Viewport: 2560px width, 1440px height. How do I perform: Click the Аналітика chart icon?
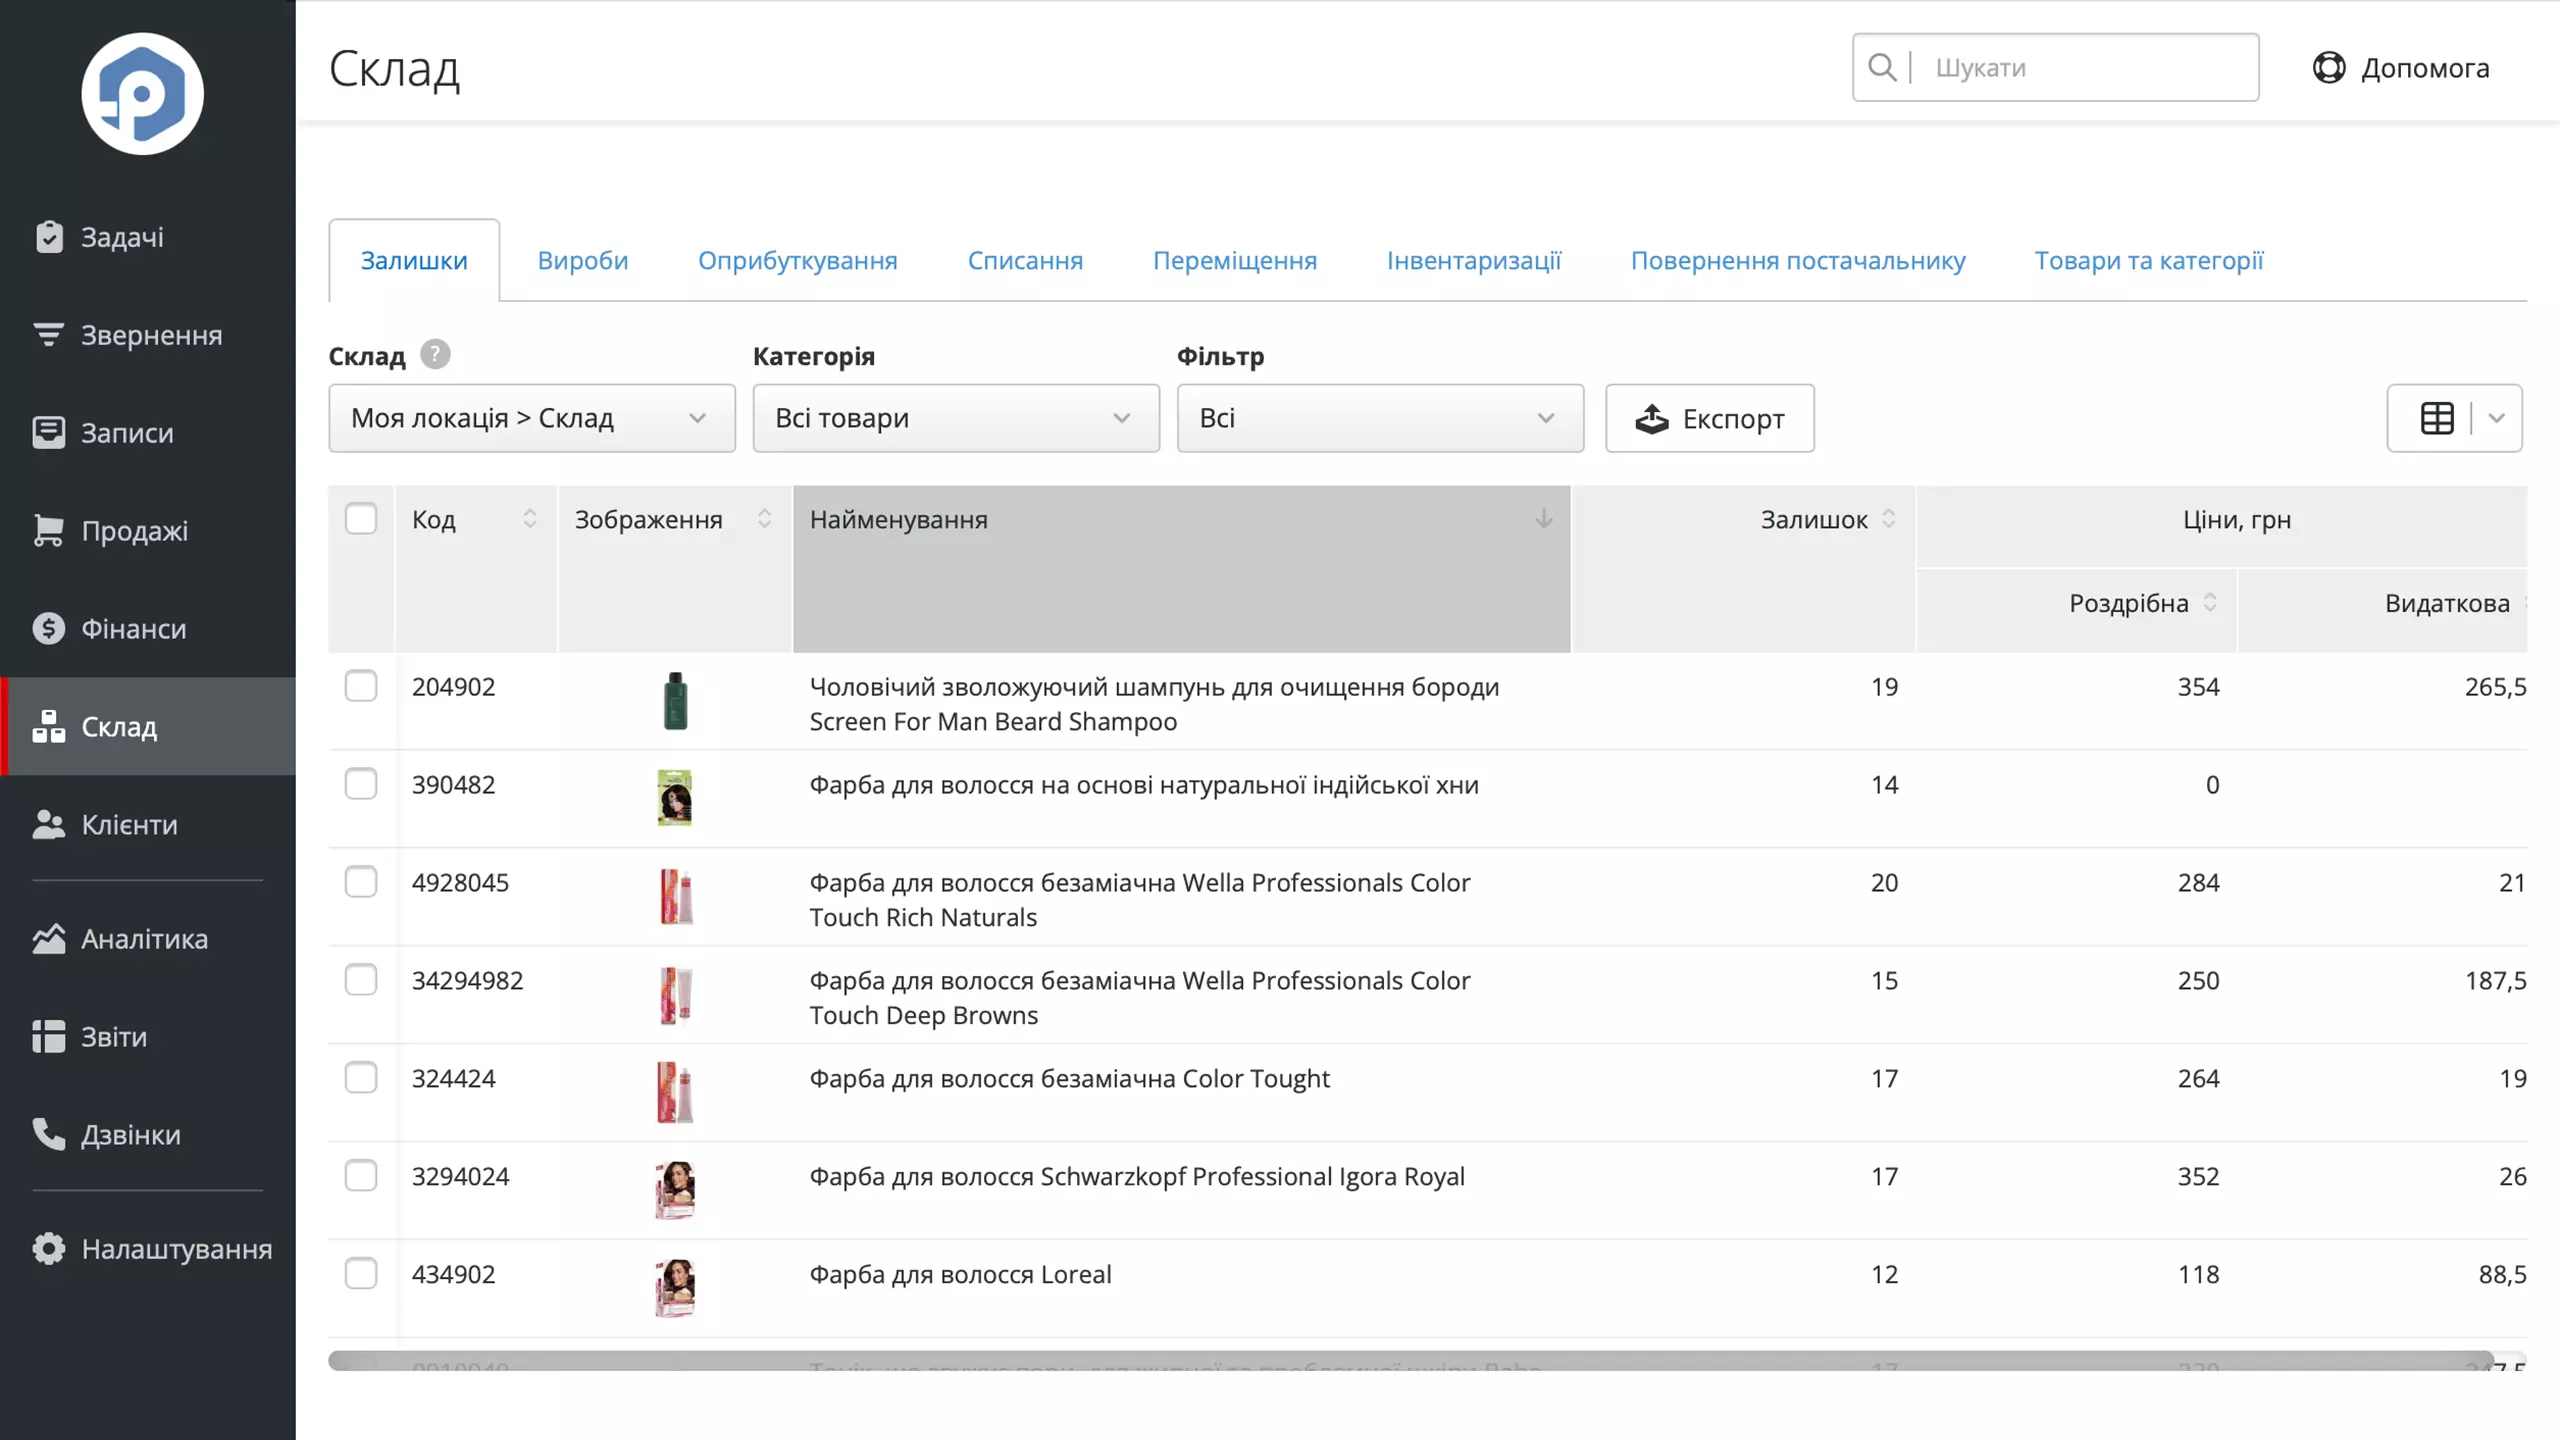pyautogui.click(x=48, y=939)
